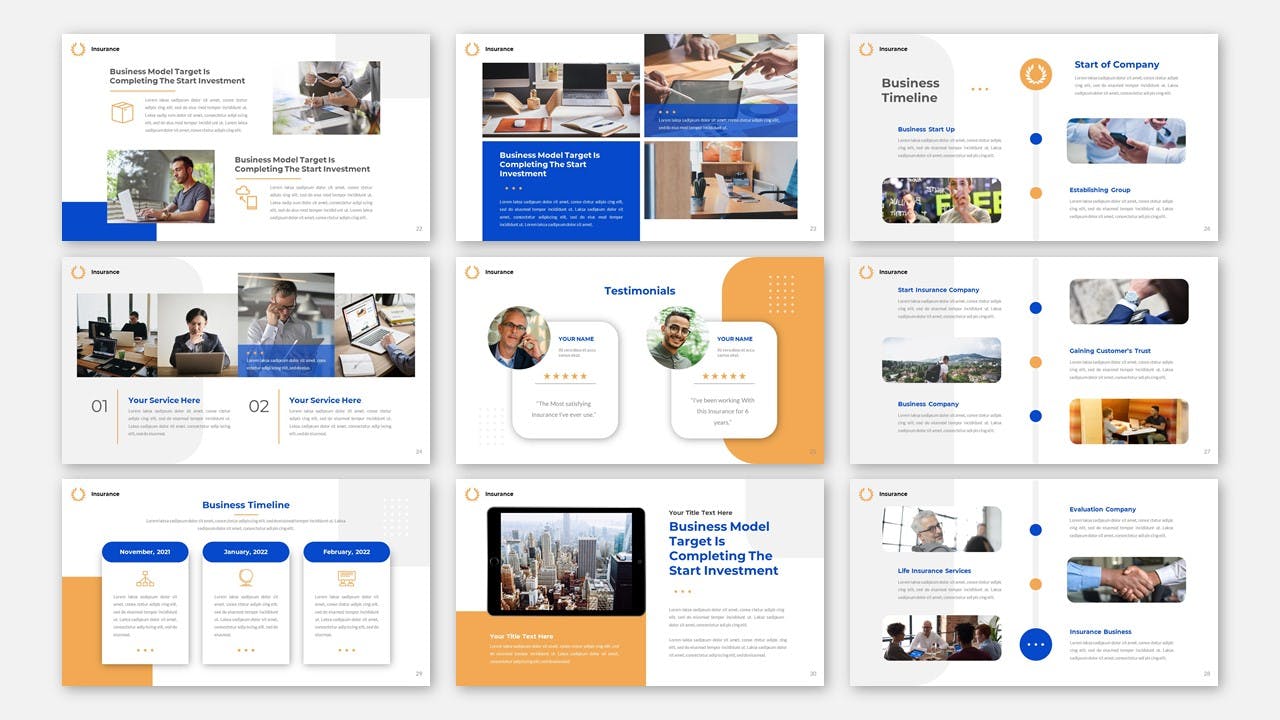Click the man with laptop photo
Screen dimensions: 1280x720
coord(160,186)
